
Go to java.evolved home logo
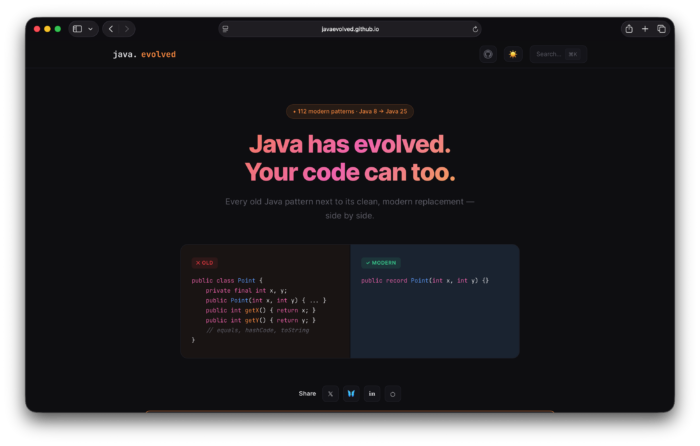[x=144, y=54]
